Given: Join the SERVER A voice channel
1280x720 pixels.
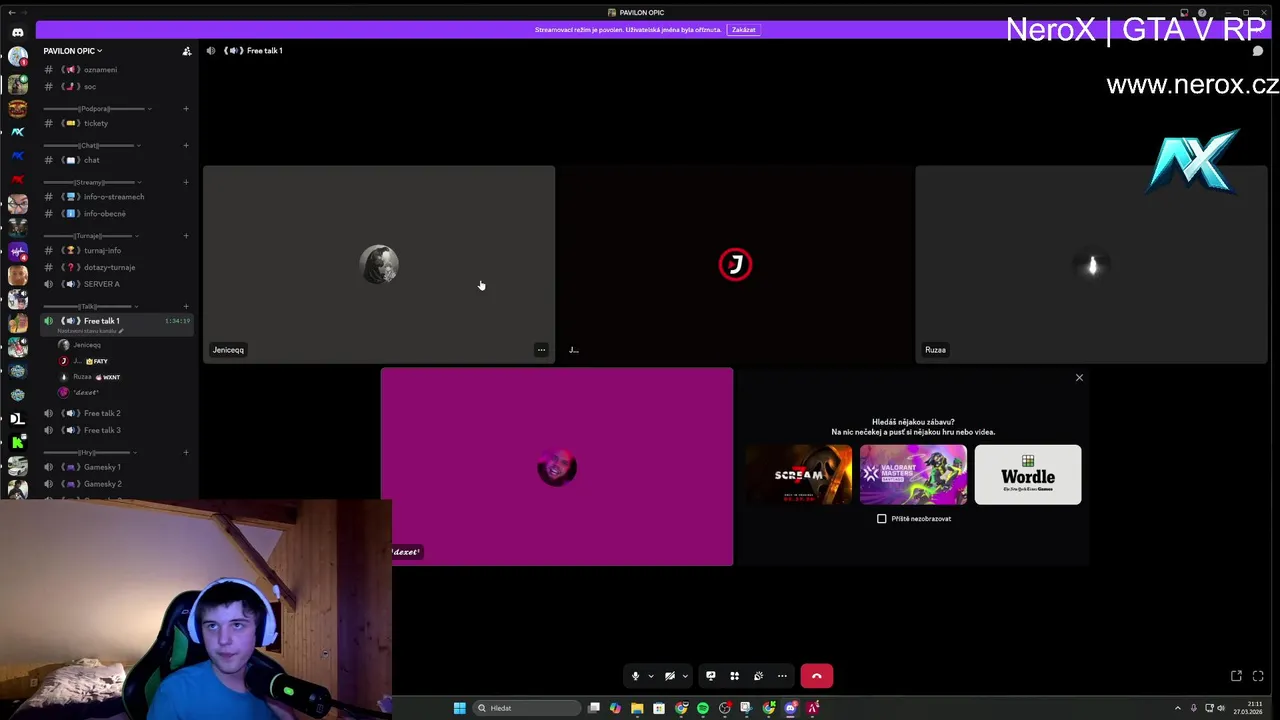Looking at the screenshot, I should click(x=117, y=284).
